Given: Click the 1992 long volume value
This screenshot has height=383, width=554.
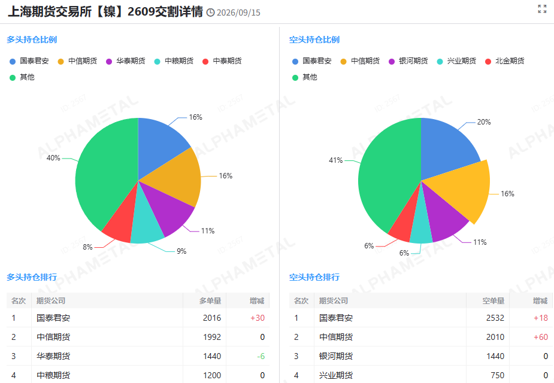Looking at the screenshot, I should pyautogui.click(x=212, y=337).
